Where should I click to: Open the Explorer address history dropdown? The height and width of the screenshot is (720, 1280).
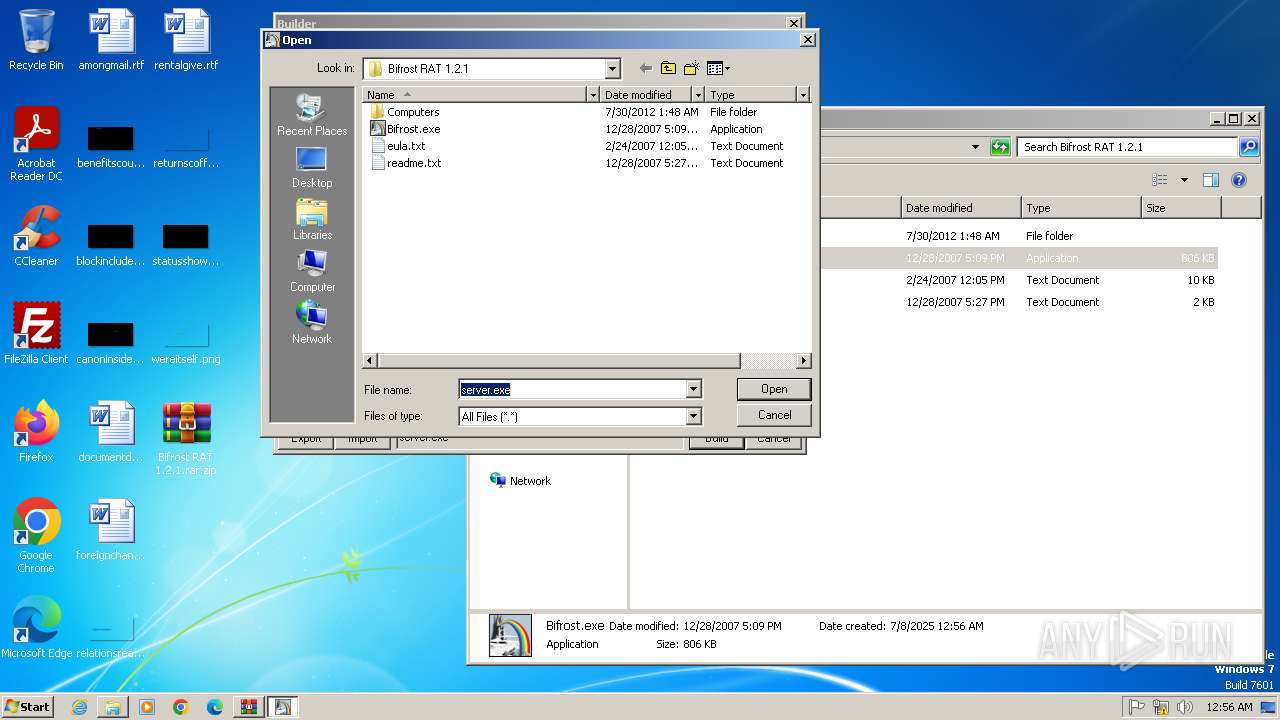(975, 147)
